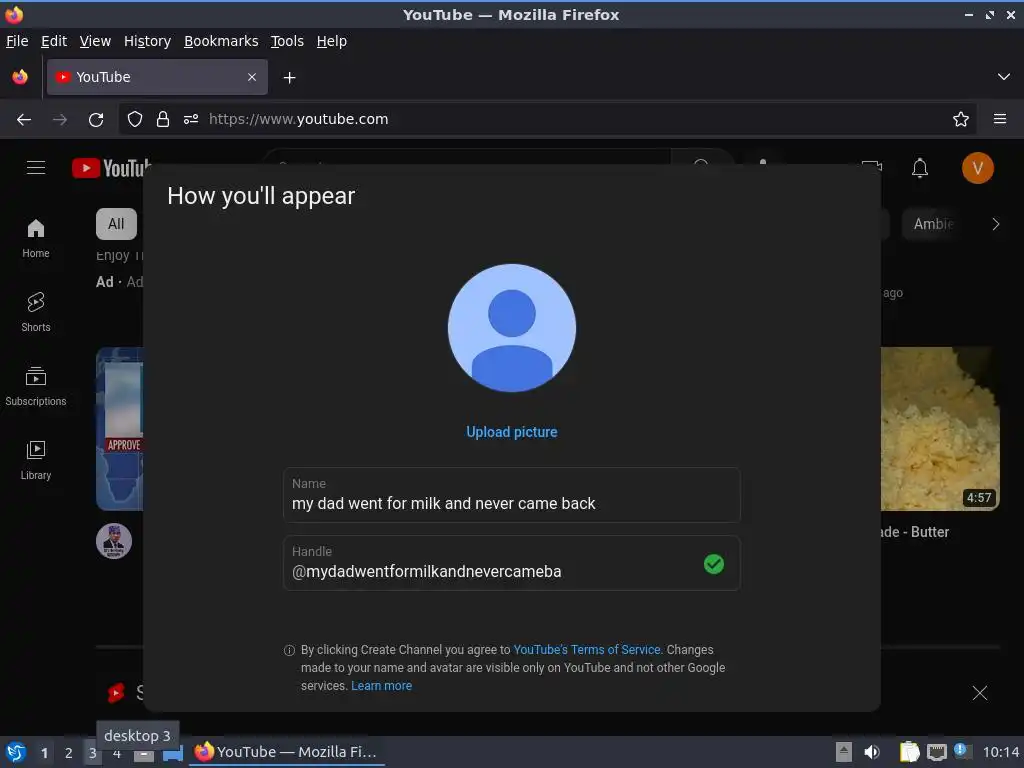Image resolution: width=1024 pixels, height=768 pixels.
Task: Click the taskbar clock showing 10:14
Action: click(x=1000, y=752)
